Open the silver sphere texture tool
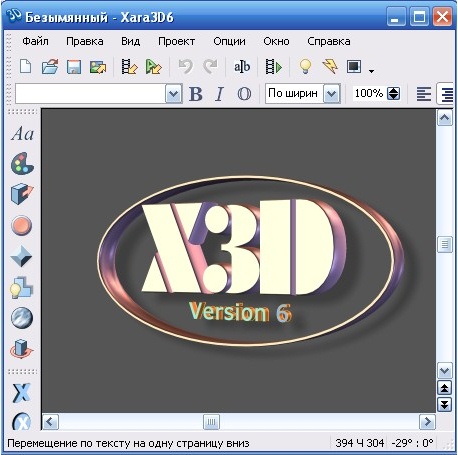Viewport: 458px width, 455px height. [x=22, y=318]
